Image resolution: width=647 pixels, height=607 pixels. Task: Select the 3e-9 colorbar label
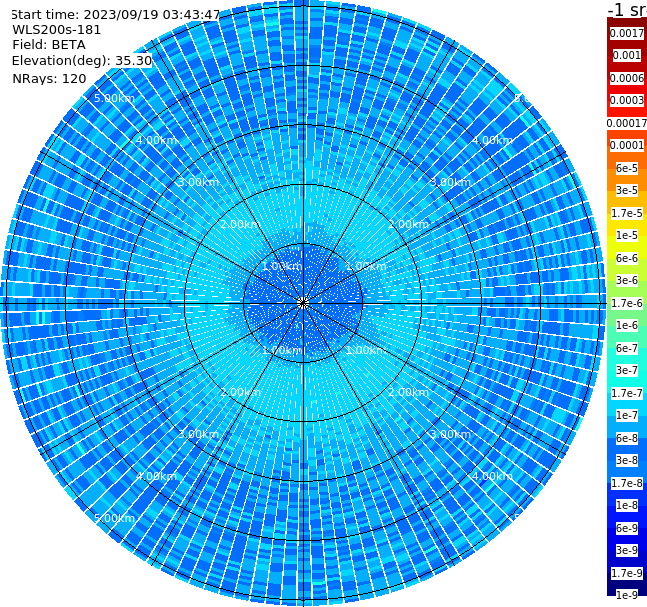[627, 550]
